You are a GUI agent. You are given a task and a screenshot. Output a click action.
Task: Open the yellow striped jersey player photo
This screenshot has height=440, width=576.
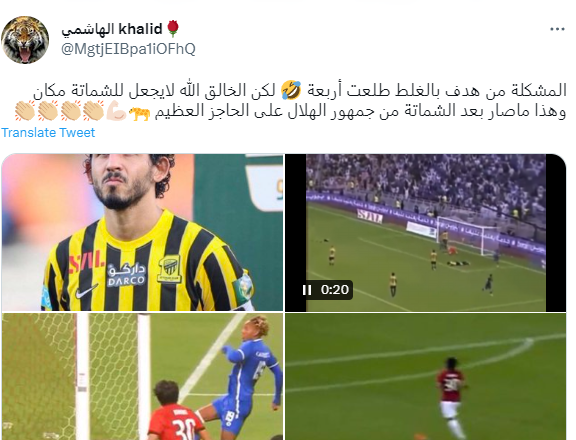143,232
